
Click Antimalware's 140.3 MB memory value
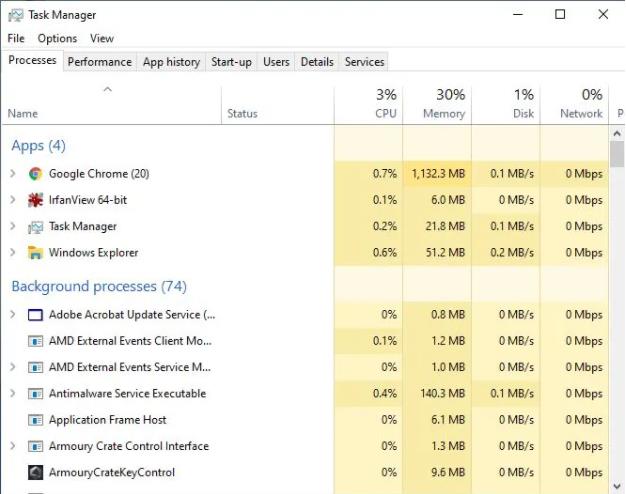click(x=443, y=393)
